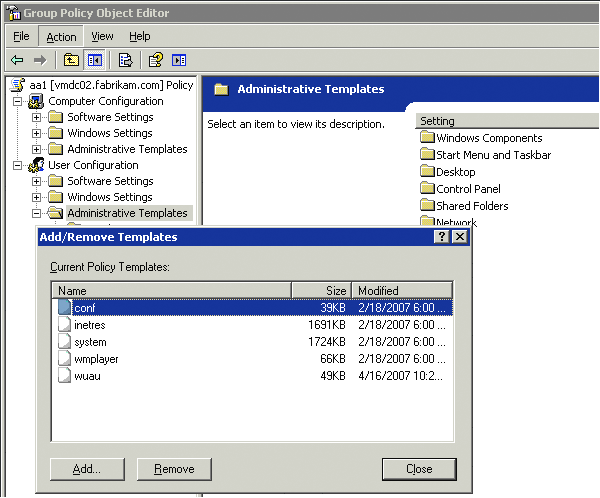Click the 4/16/2007 10:2... modified cell
Screen dimensions: 600x498
pos(401,376)
